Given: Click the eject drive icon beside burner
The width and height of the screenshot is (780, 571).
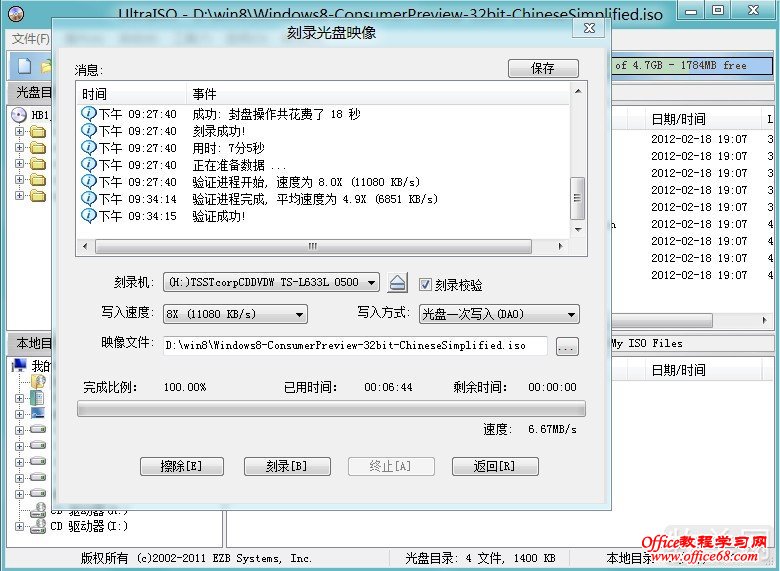Looking at the screenshot, I should pos(397,283).
